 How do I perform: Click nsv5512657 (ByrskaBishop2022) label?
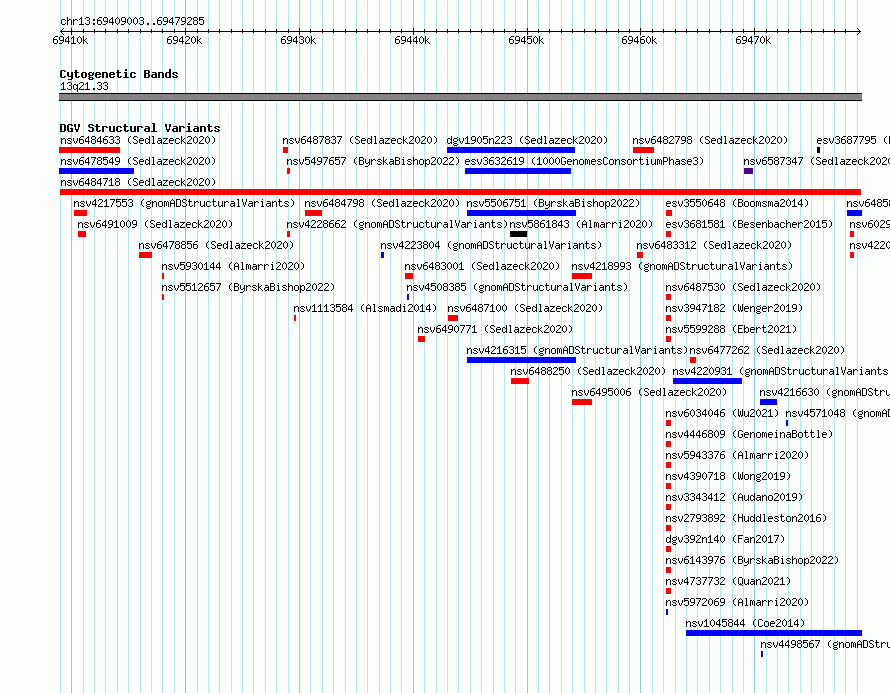click(x=248, y=287)
